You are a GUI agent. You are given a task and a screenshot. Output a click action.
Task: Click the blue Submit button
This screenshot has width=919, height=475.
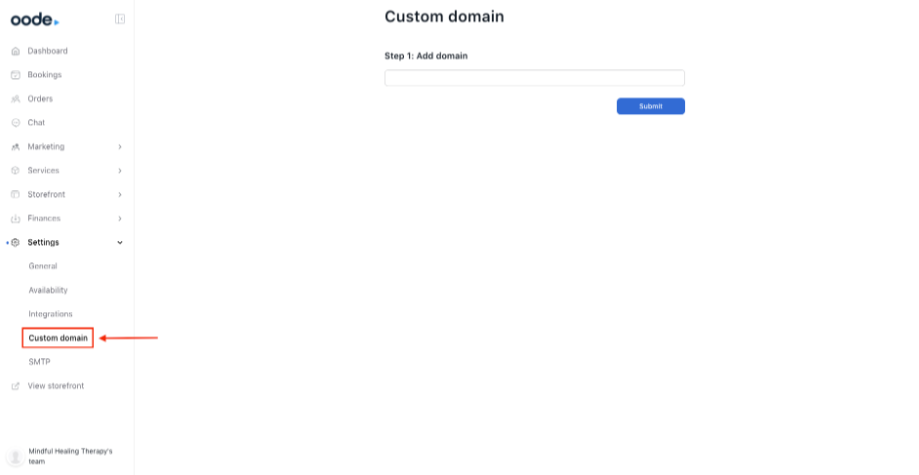651,106
